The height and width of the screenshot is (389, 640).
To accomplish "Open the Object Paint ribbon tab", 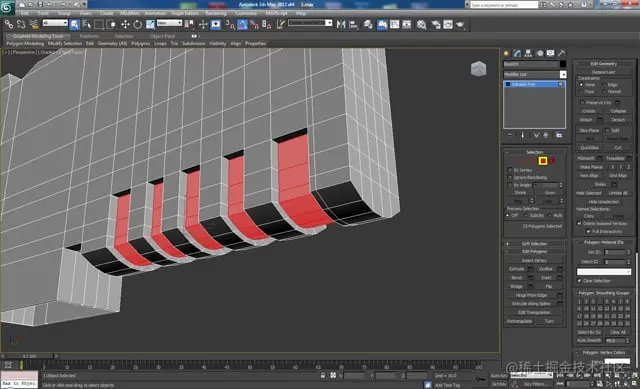I will (162, 36).
